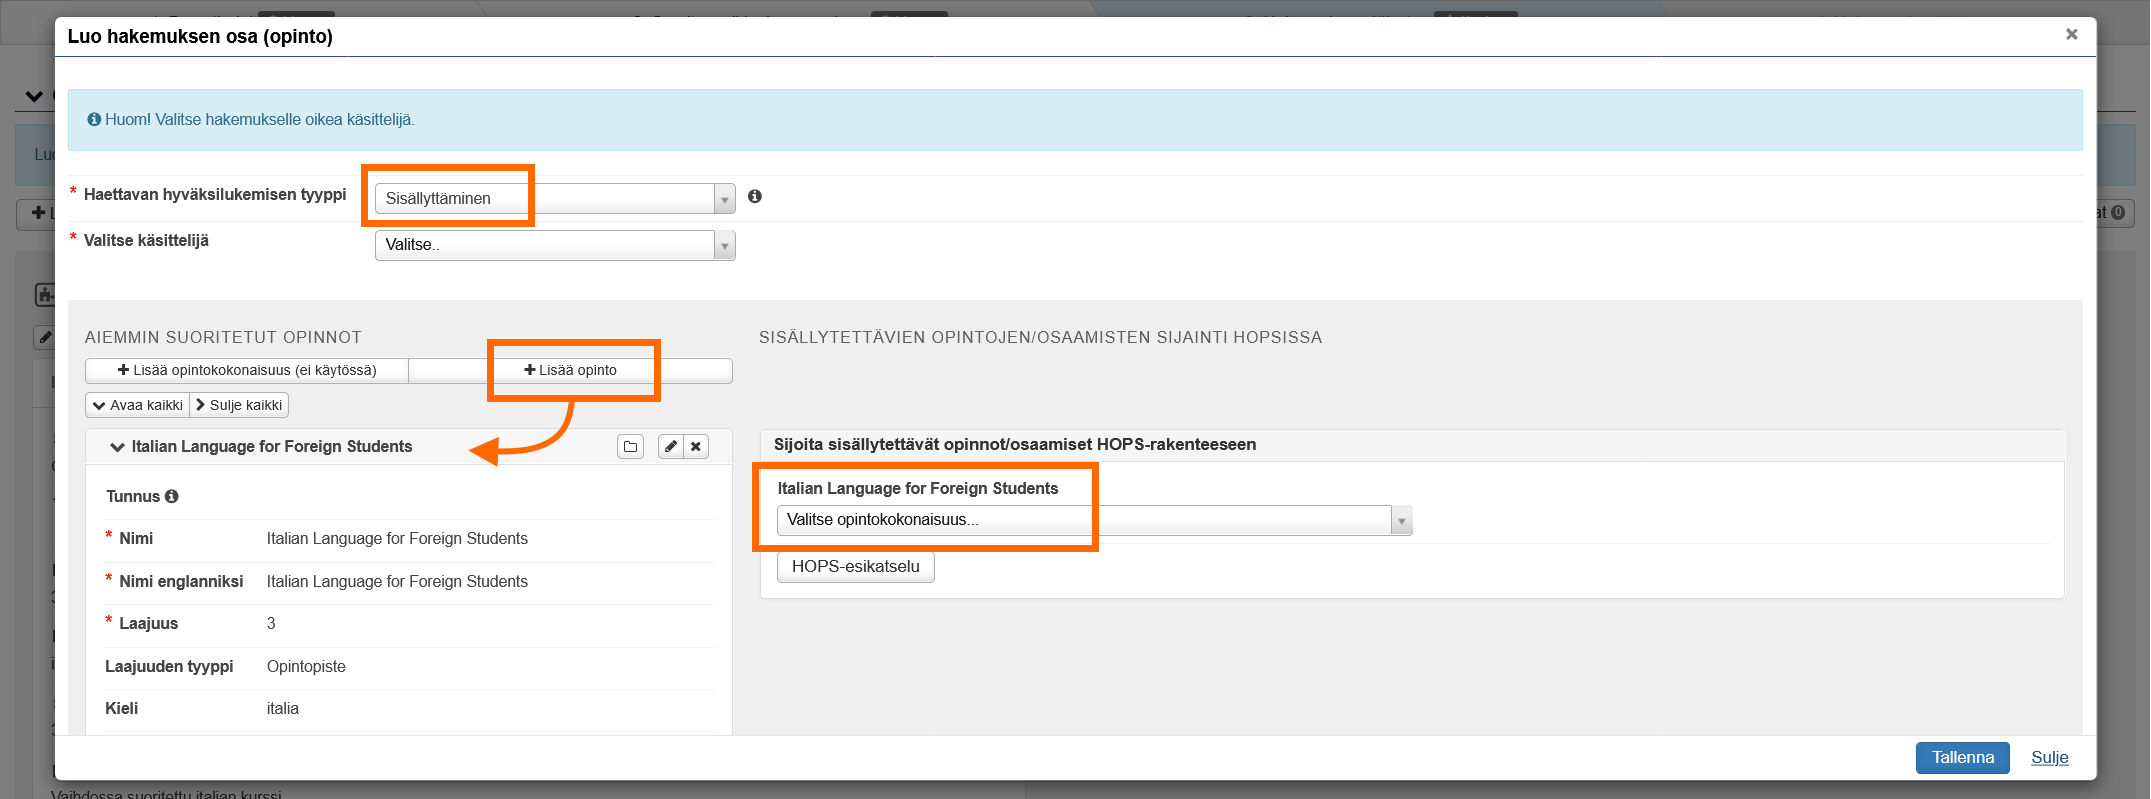The image size is (2151, 799).
Task: Click the pencil edit icon for the course
Action: [671, 446]
